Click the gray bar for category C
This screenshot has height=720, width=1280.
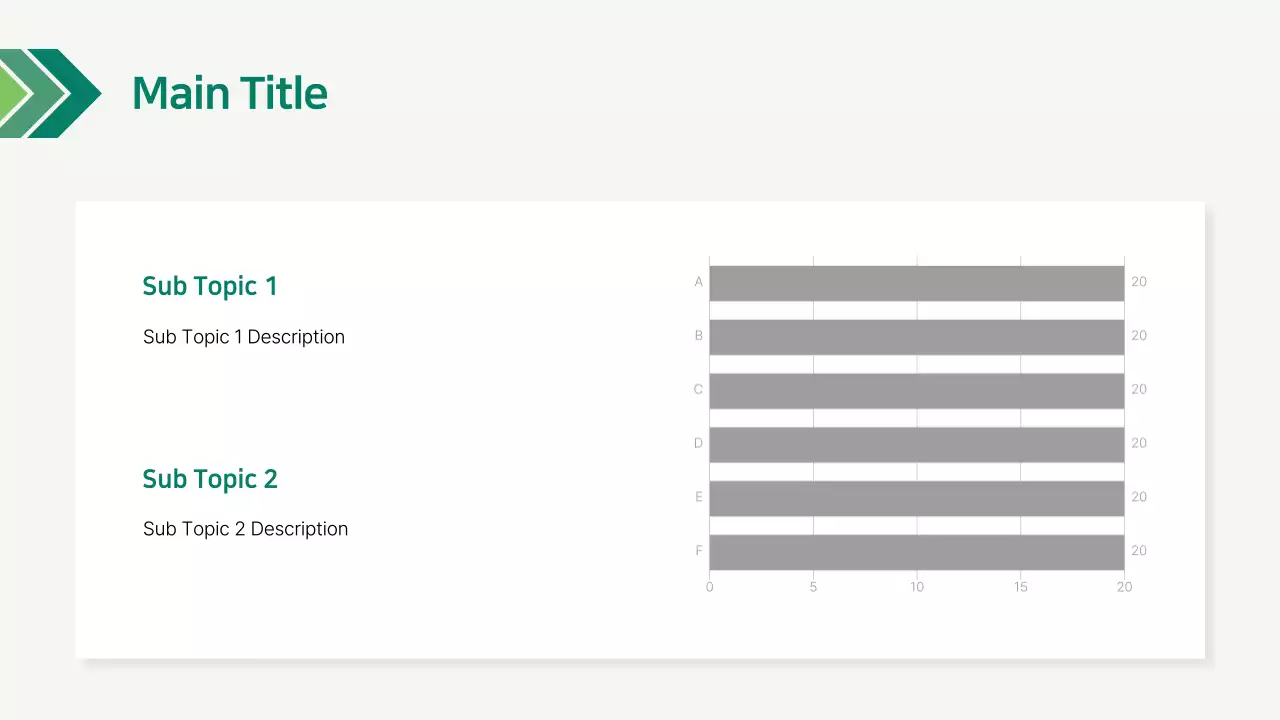(x=916, y=391)
